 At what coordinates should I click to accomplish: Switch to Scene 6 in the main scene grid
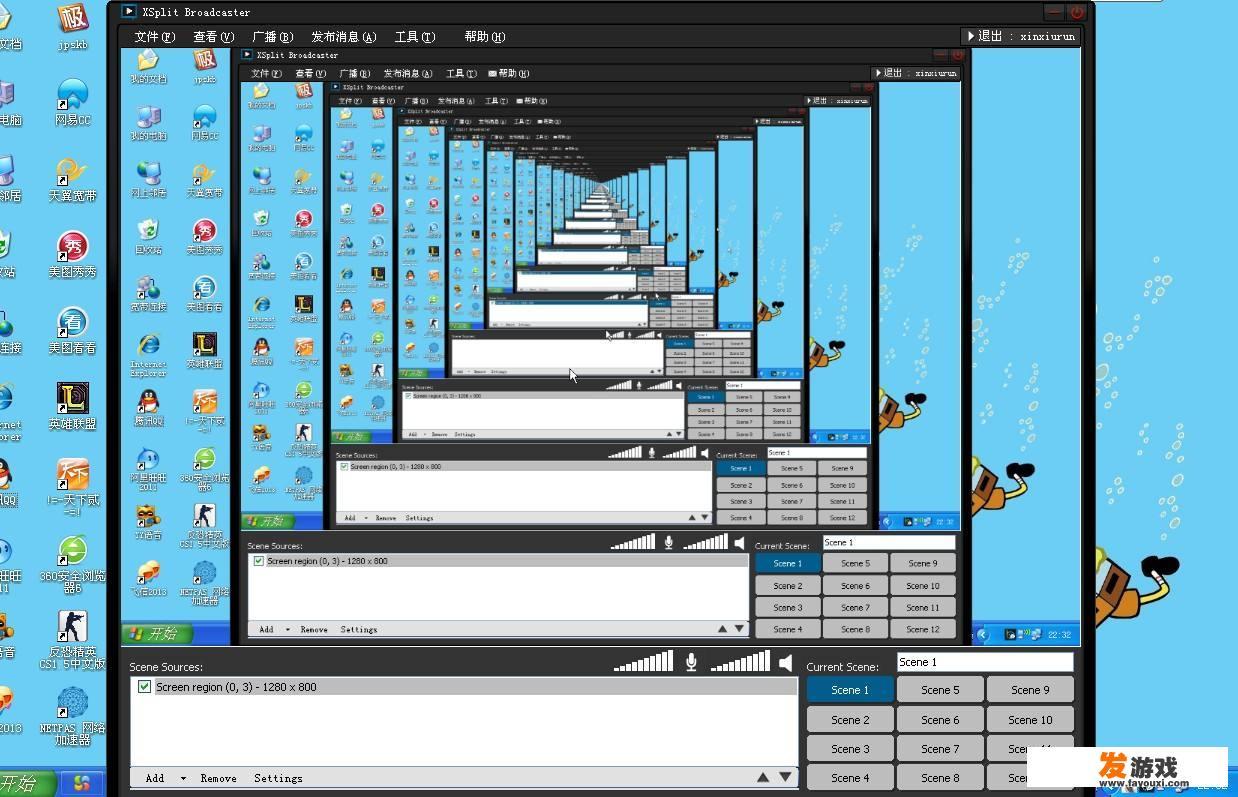(940, 720)
